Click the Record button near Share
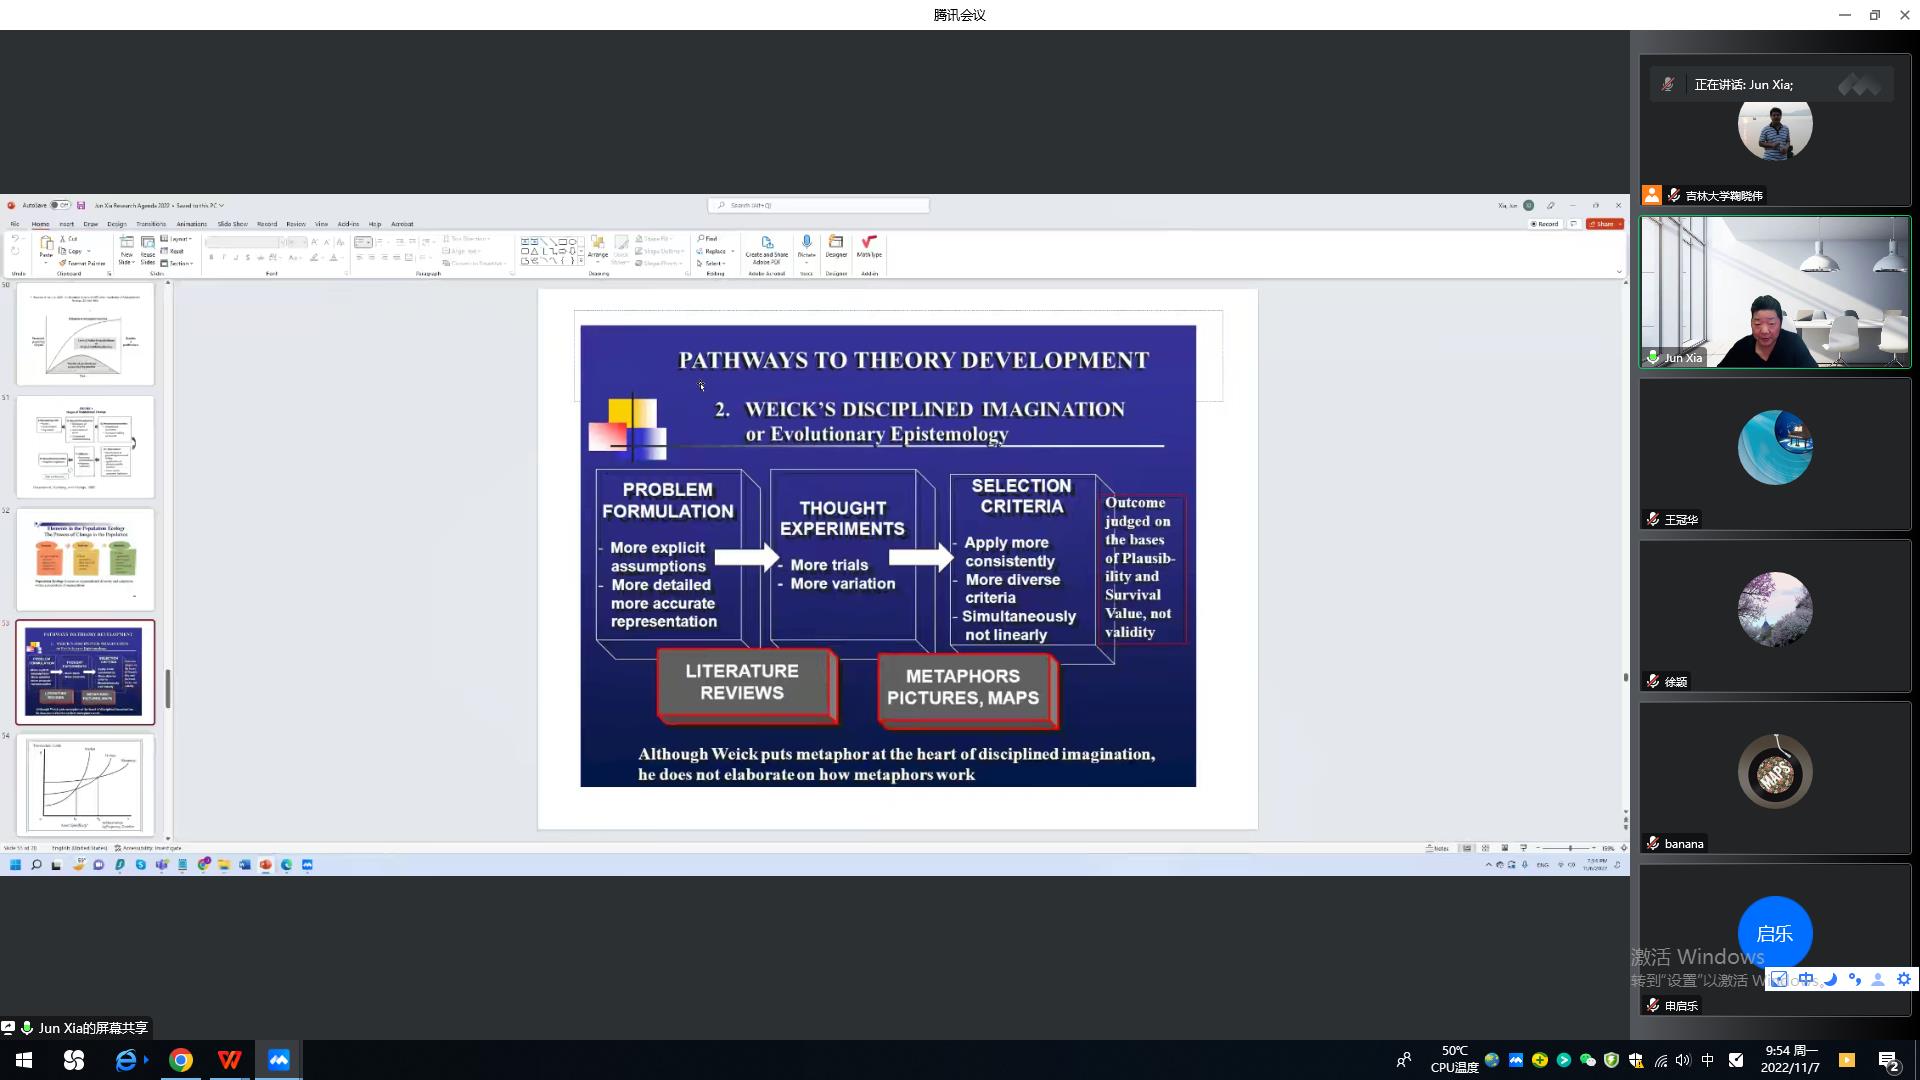The width and height of the screenshot is (1920, 1080). 1545,224
